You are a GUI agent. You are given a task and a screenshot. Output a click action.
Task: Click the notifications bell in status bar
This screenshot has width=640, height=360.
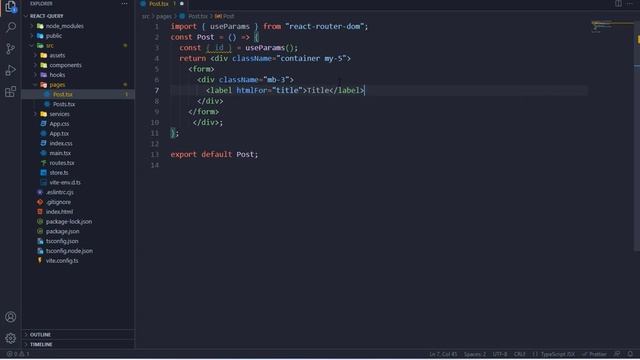point(630,354)
